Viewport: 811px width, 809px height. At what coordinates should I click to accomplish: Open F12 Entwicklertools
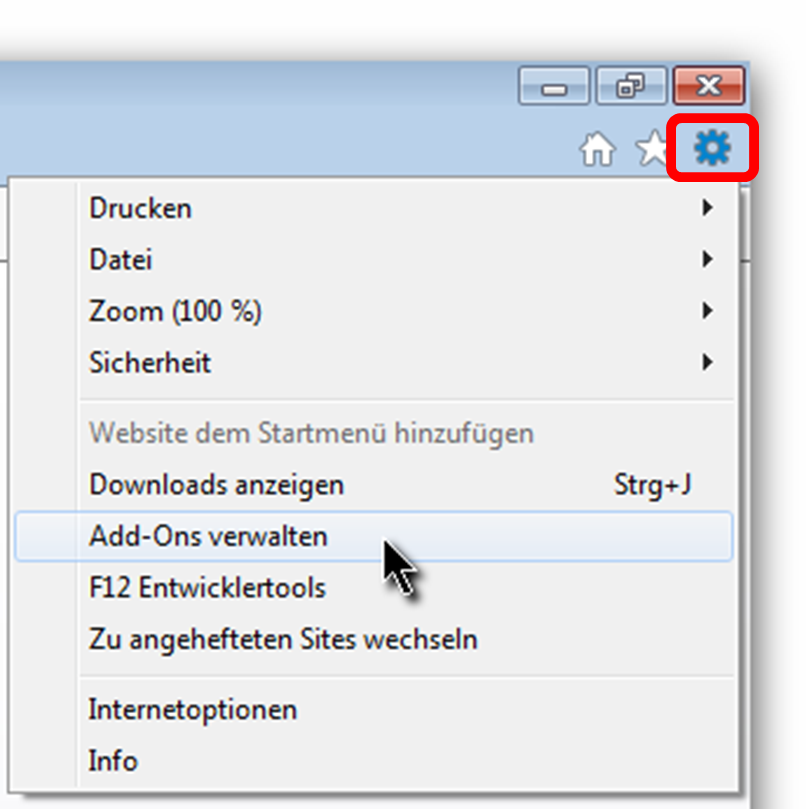point(373,588)
